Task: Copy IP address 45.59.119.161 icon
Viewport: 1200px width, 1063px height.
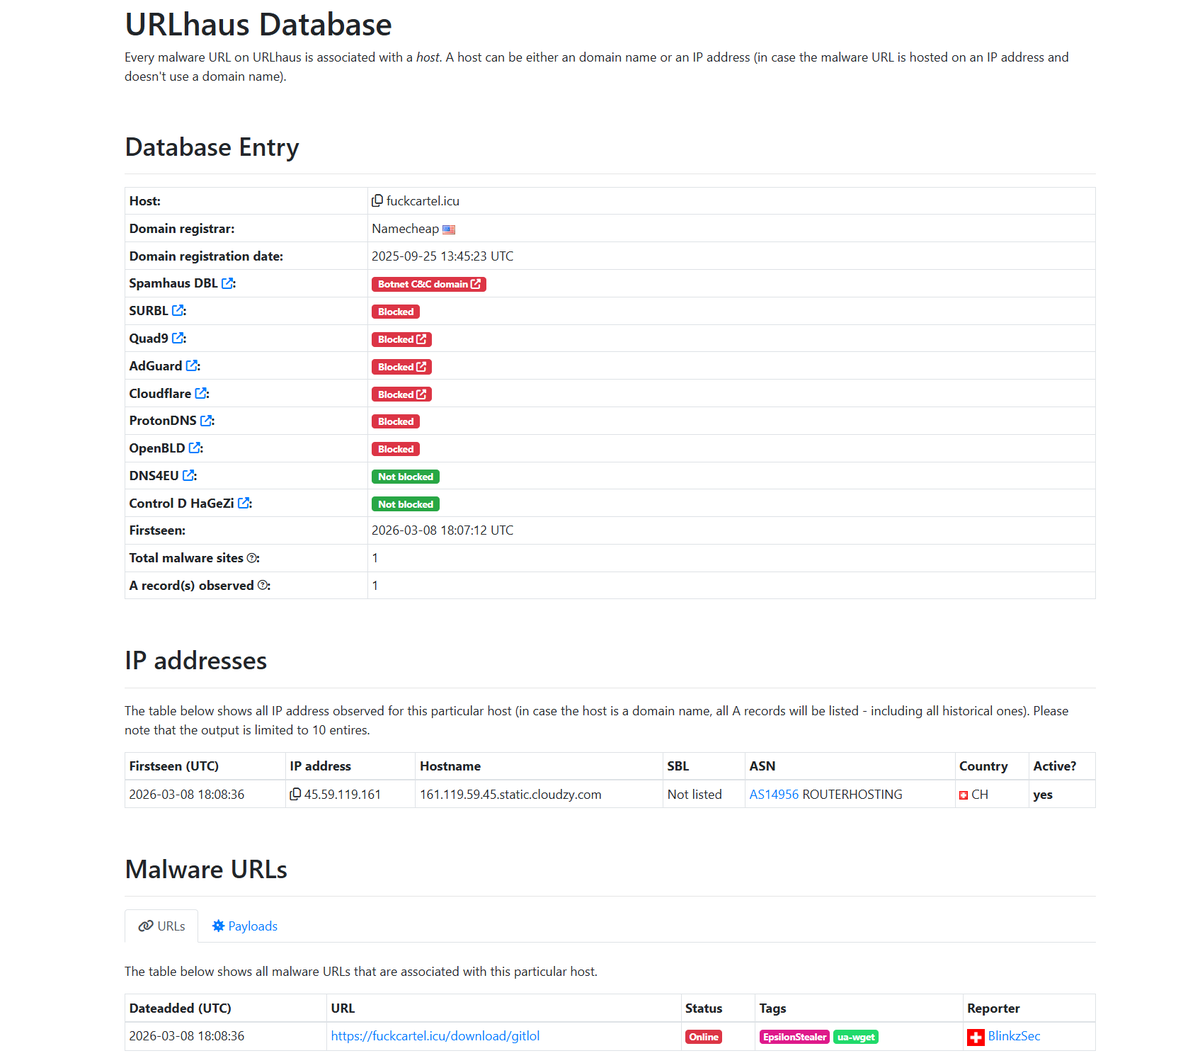Action: point(295,795)
